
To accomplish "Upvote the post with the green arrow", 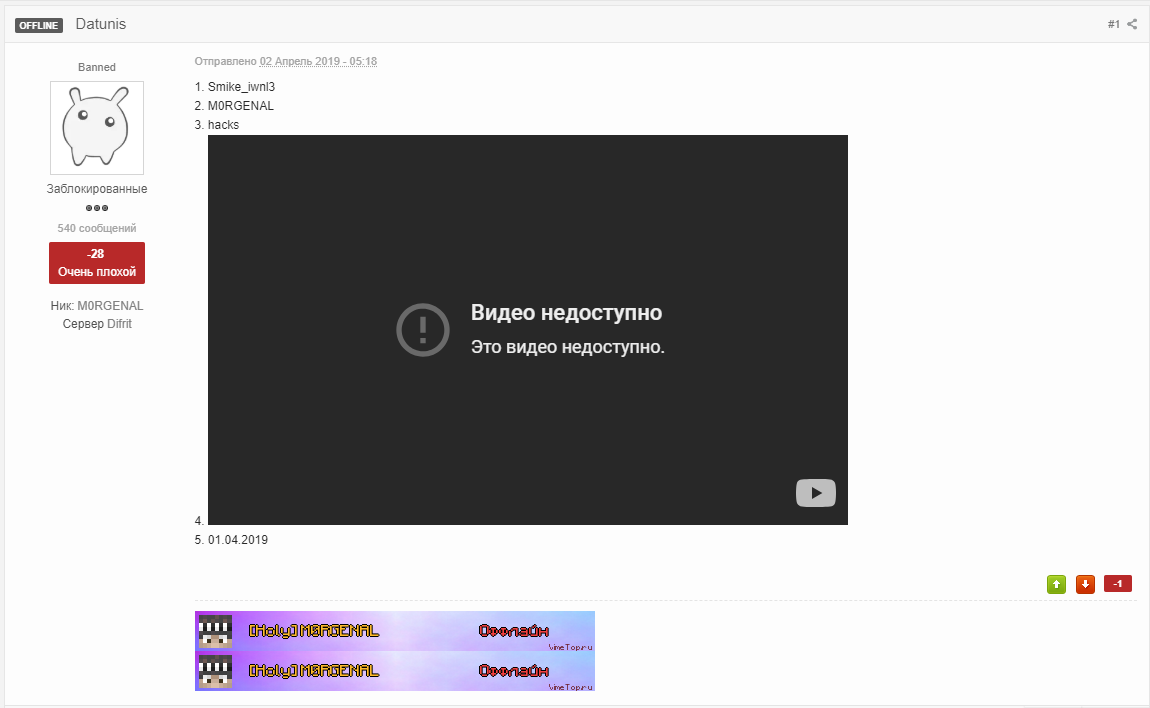I will click(1056, 584).
